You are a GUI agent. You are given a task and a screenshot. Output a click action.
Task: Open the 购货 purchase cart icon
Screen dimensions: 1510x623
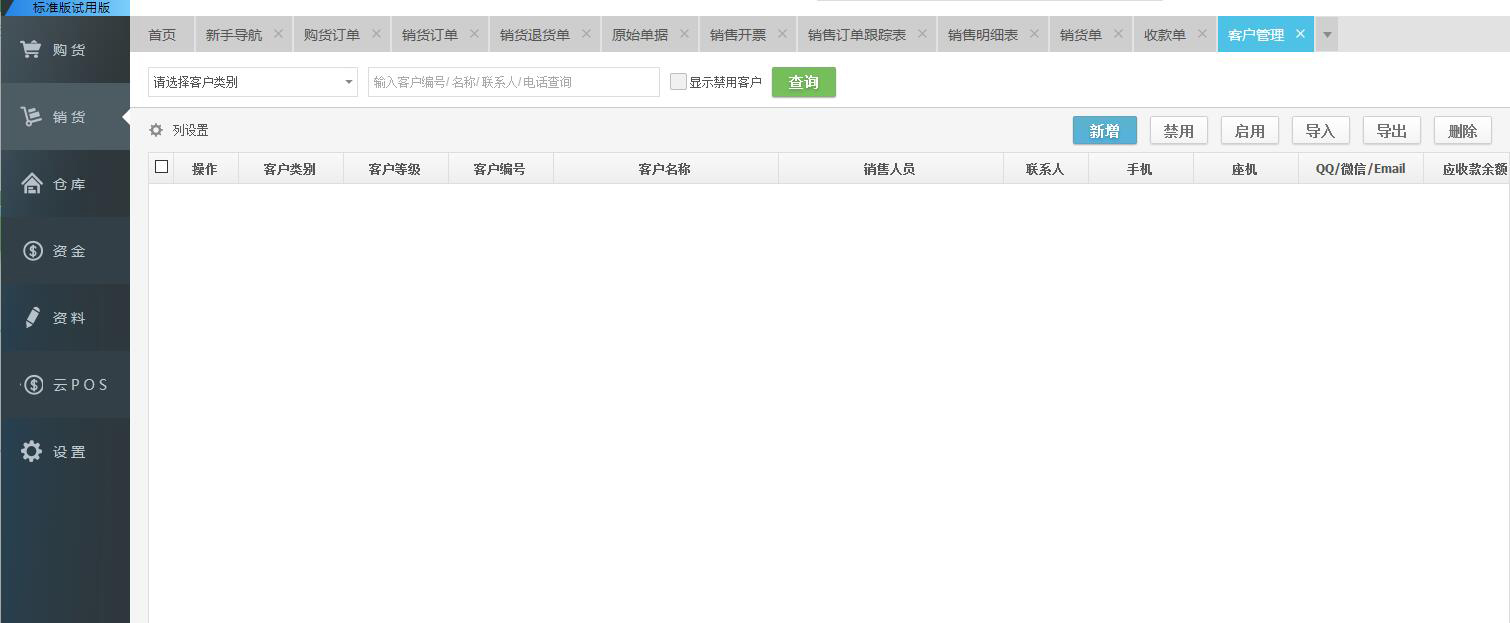coord(31,49)
